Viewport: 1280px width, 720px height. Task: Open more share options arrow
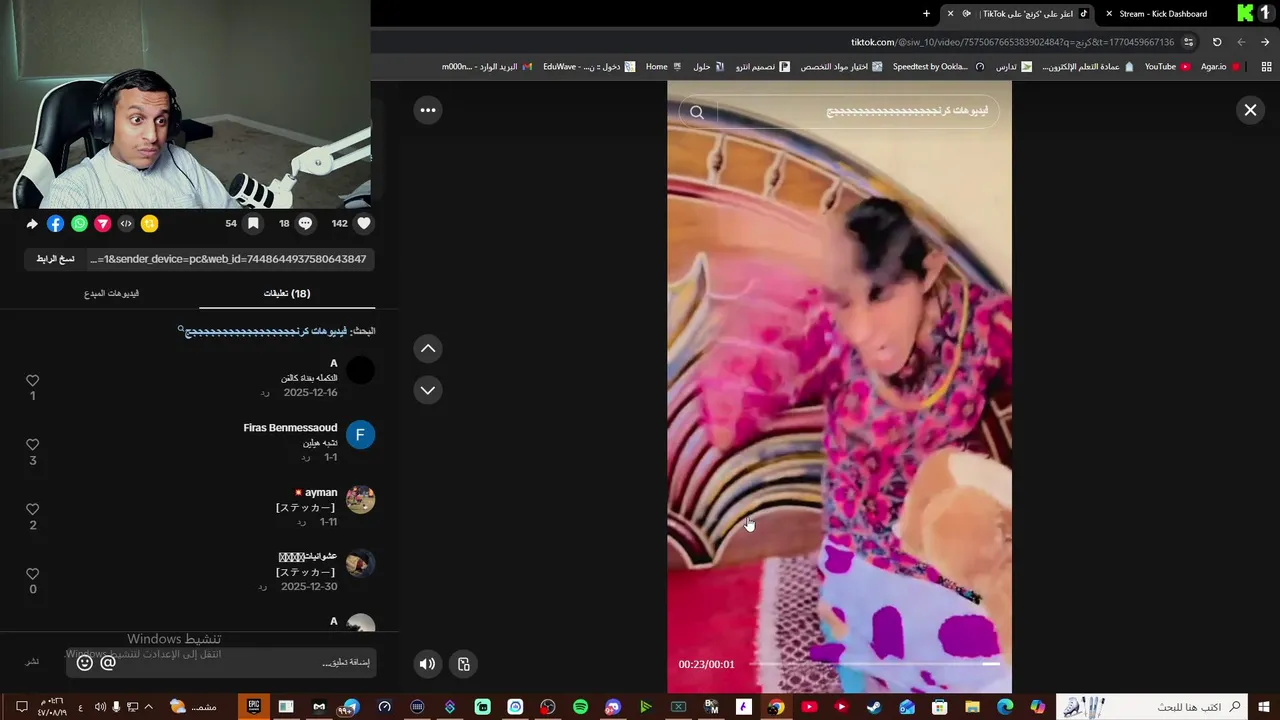click(32, 224)
